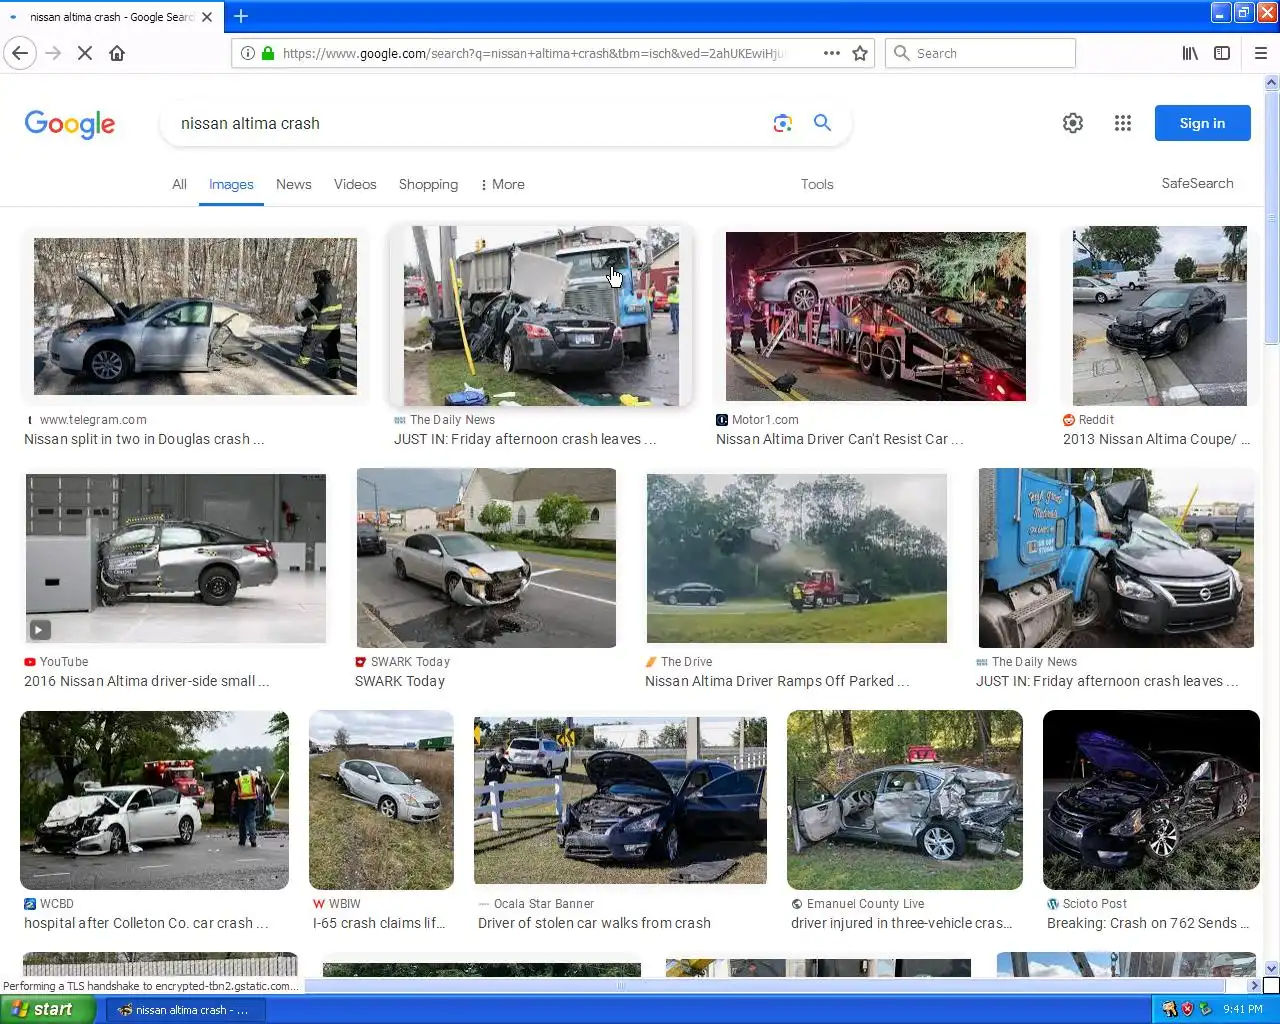The image size is (1280, 1024).
Task: Click the browser Forward arrow button
Action: (x=53, y=53)
